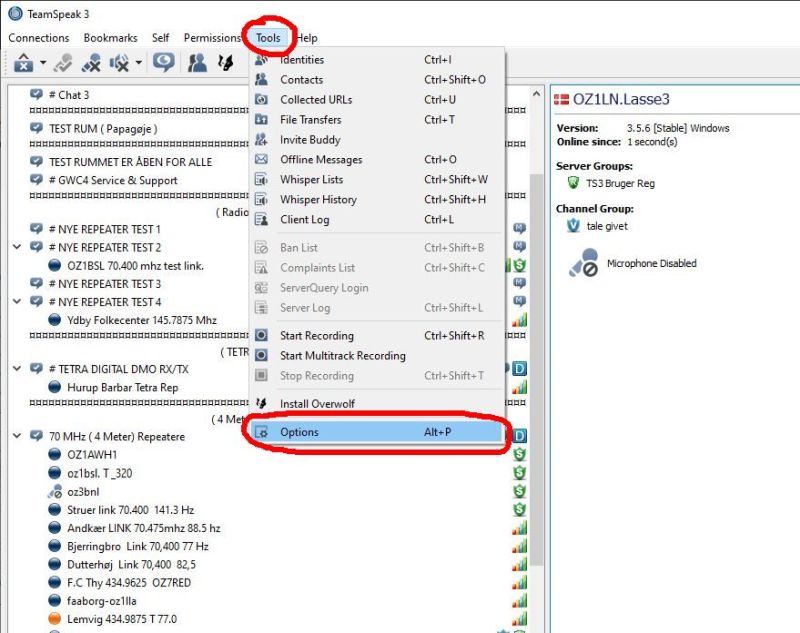Select user Lemvig 434.9875 T 77.0

[122, 619]
